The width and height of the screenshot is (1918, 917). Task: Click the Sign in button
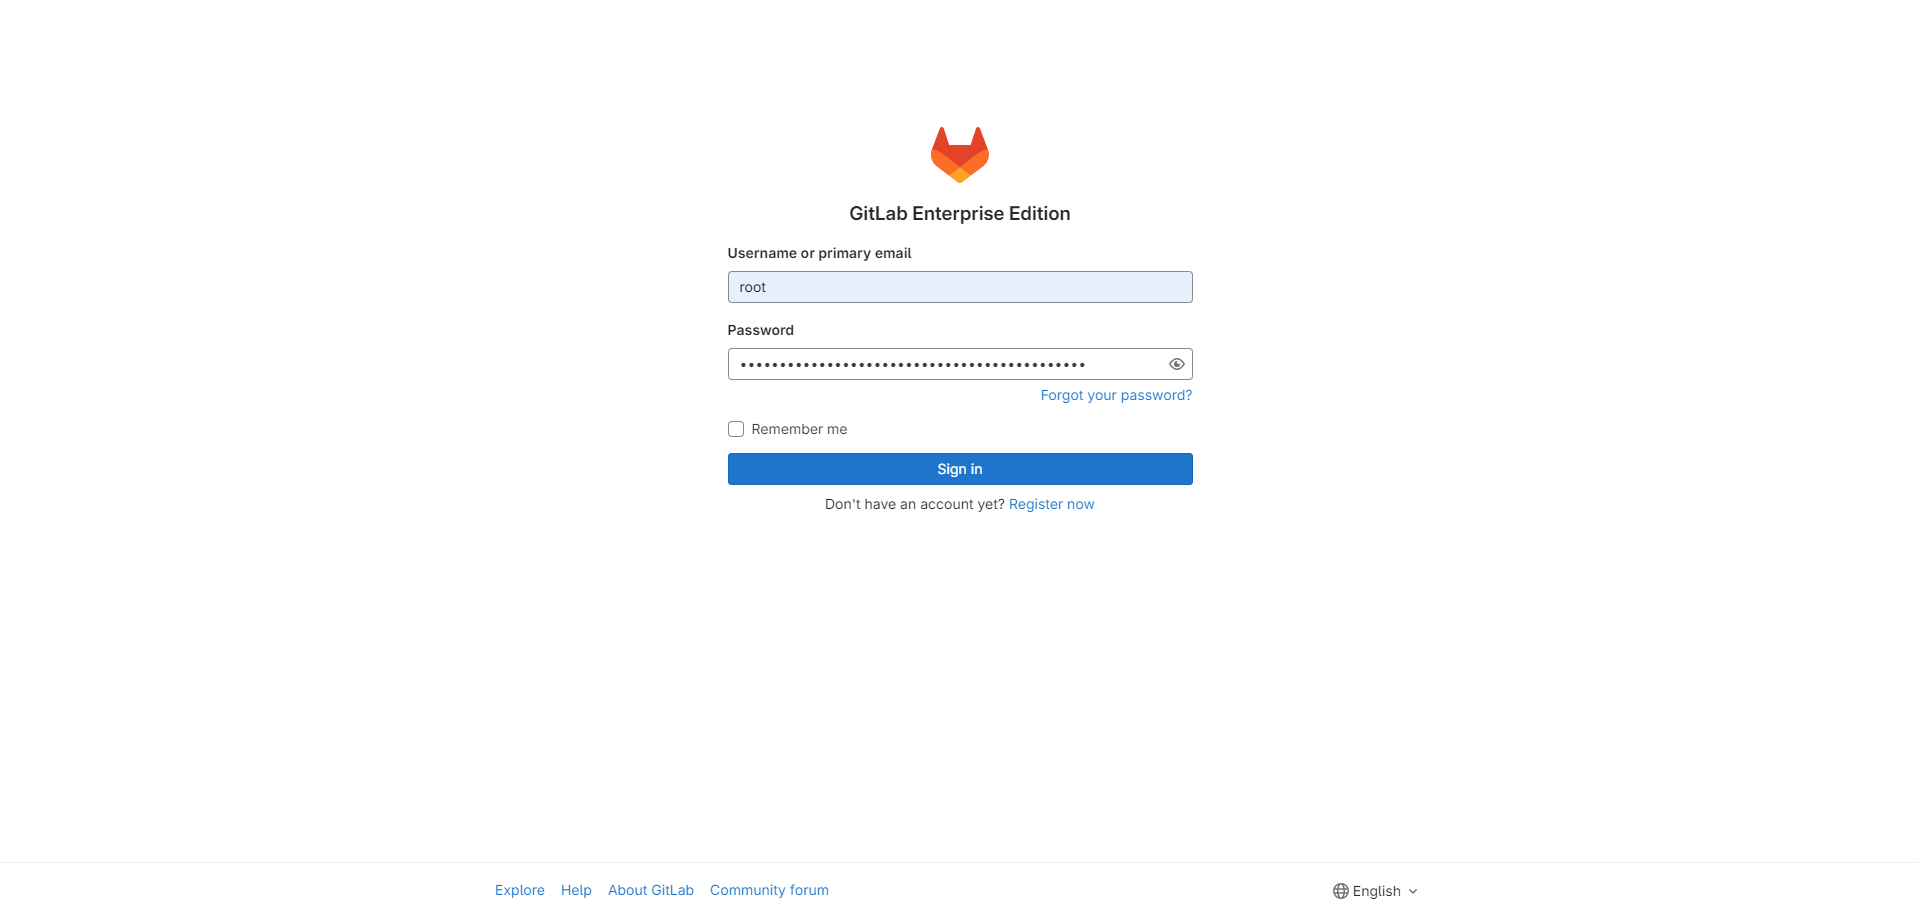pyautogui.click(x=960, y=469)
